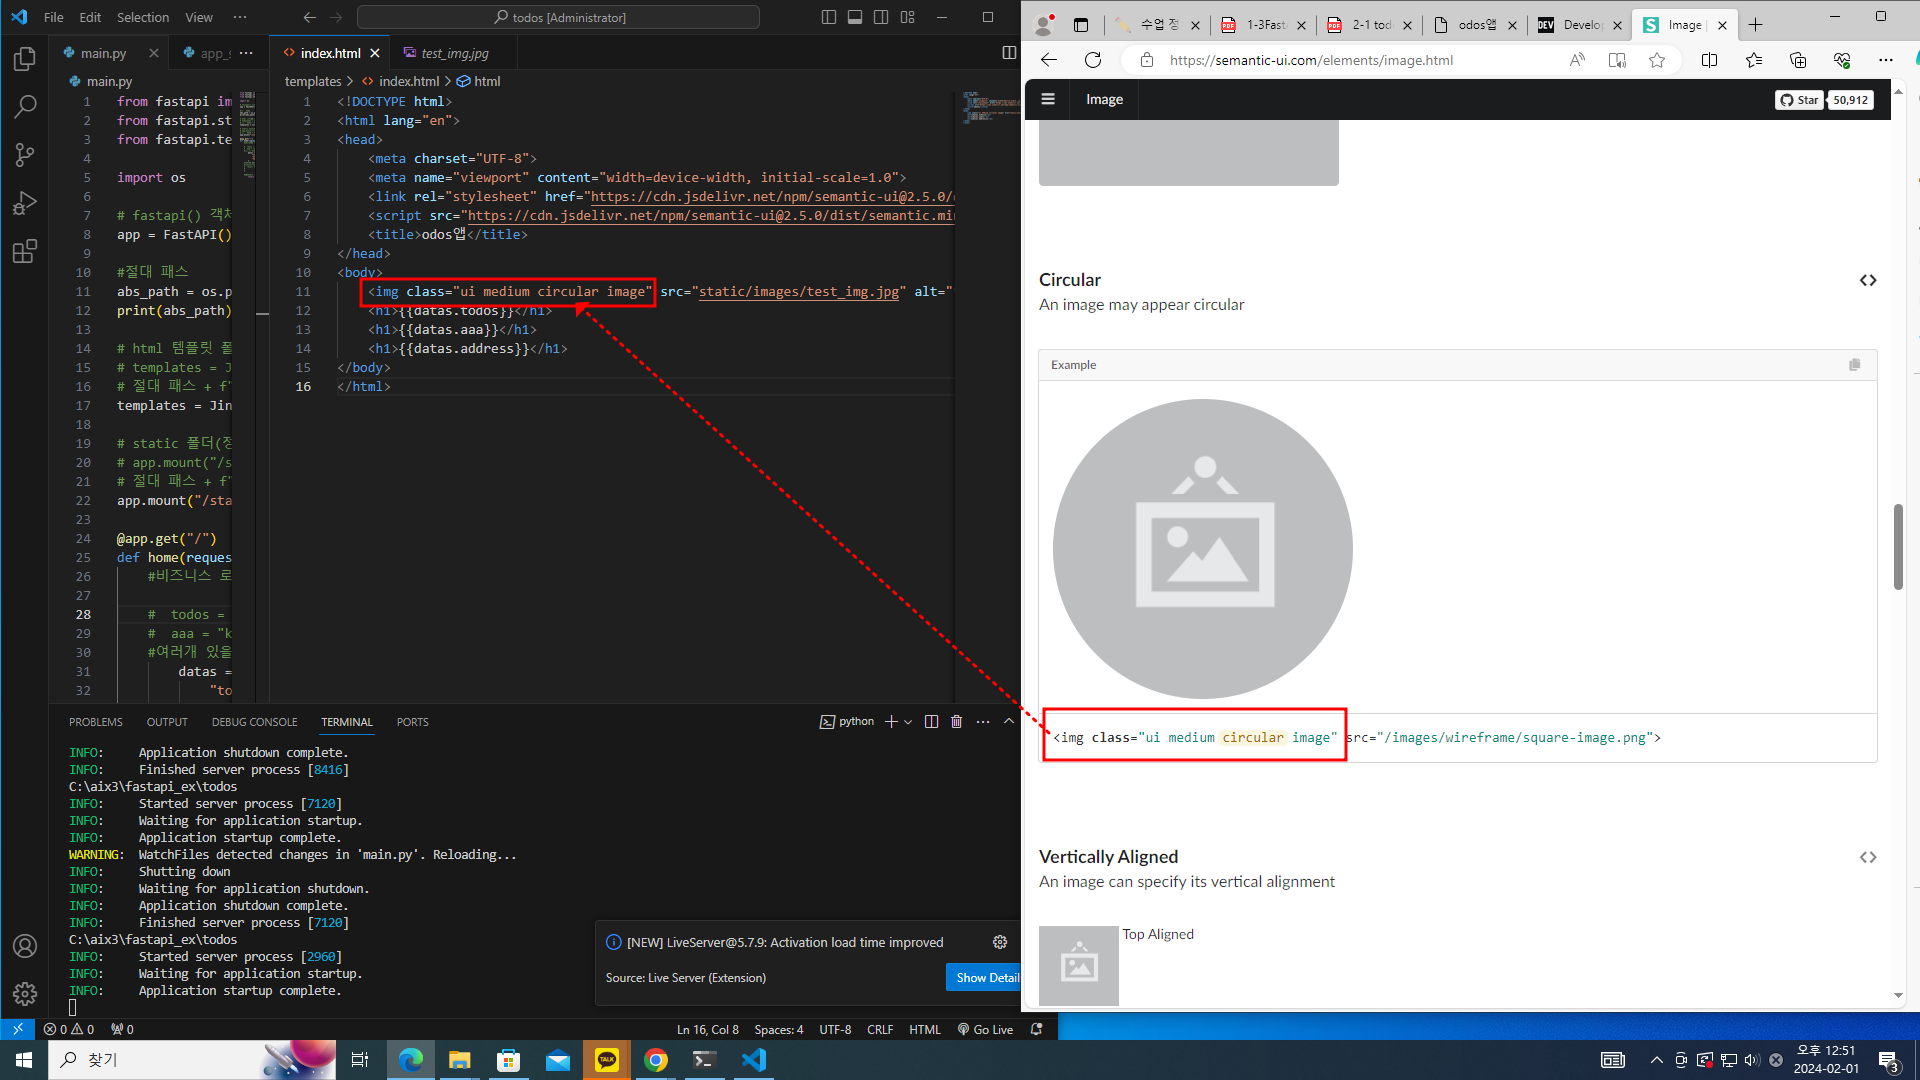Toggle code view for Vertically Aligned section
Viewport: 1920px width, 1080px height.
tap(1867, 857)
